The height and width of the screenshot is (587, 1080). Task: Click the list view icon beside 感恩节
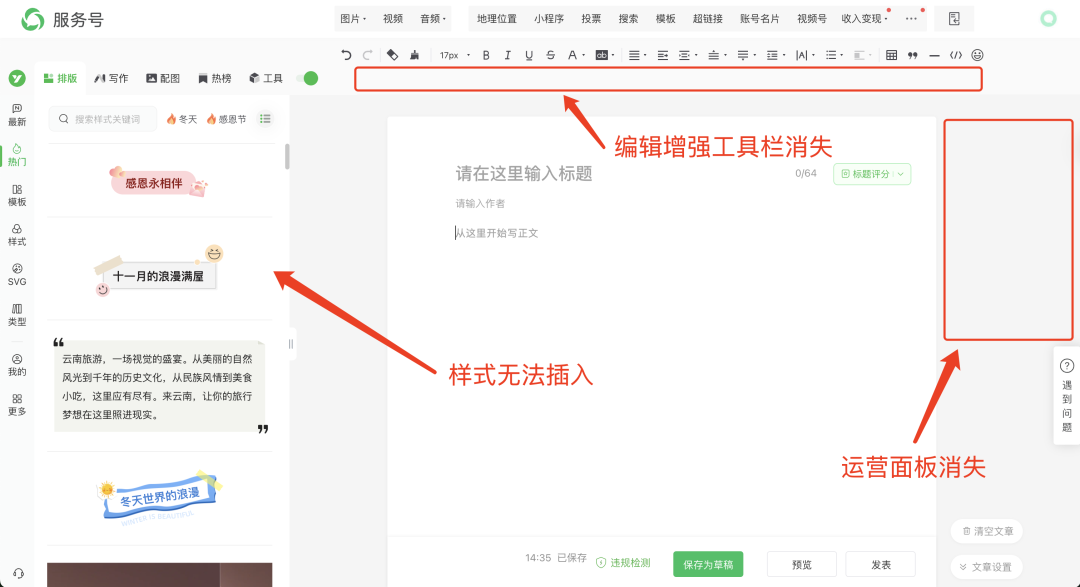265,119
